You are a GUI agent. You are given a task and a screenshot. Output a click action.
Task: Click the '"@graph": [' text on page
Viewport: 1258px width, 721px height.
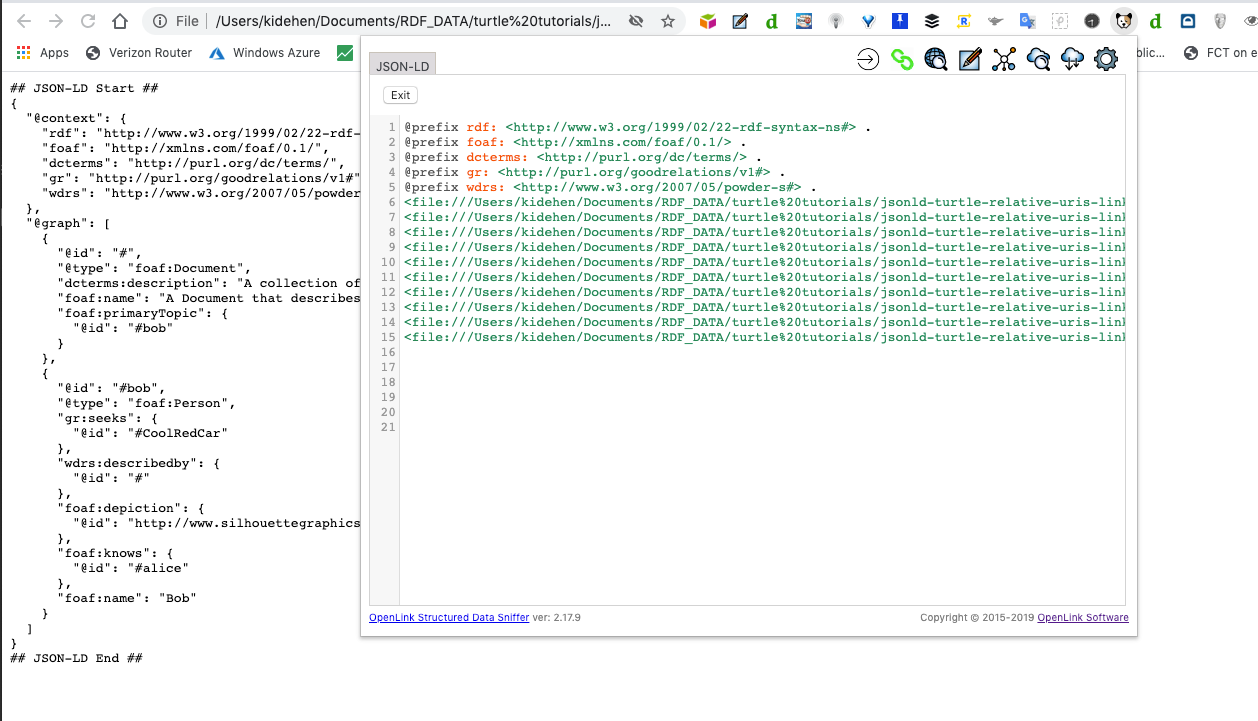68,223
